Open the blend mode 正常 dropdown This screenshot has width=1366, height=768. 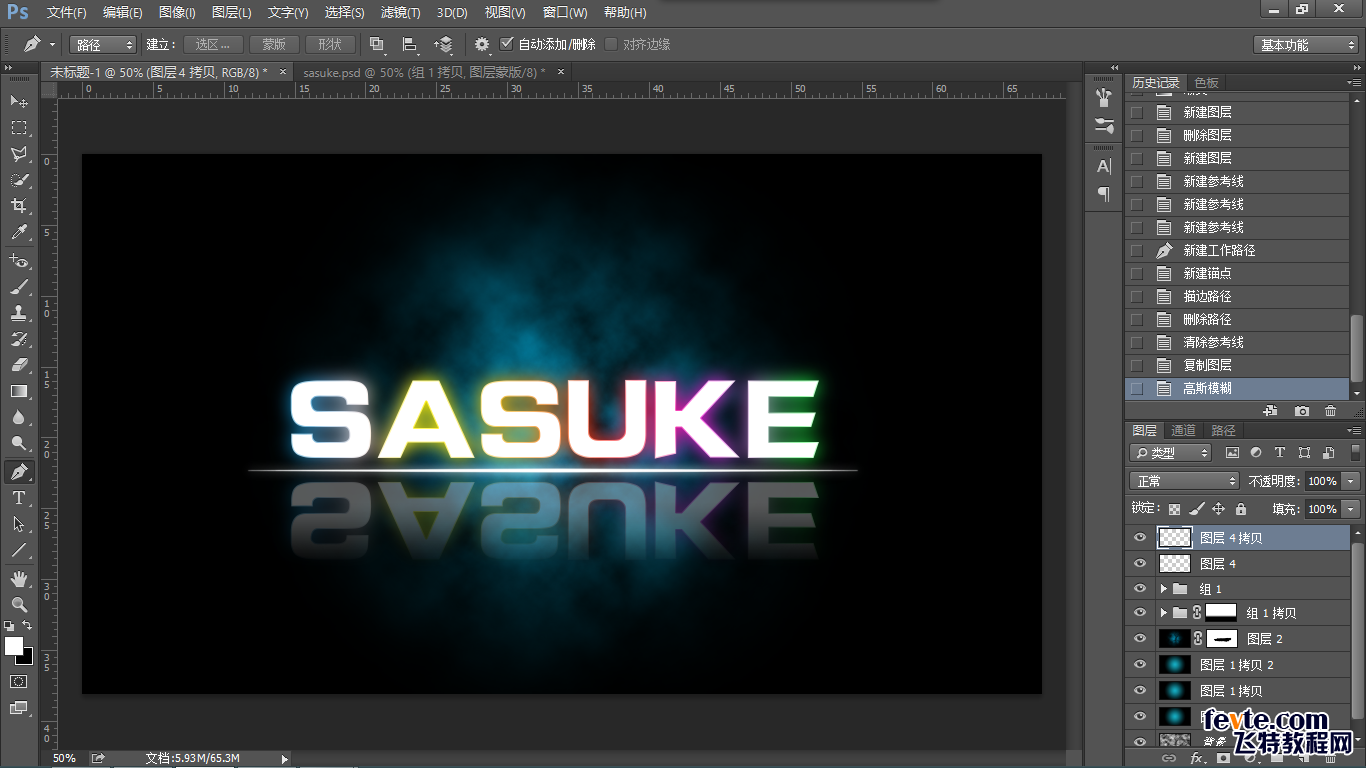[1184, 481]
